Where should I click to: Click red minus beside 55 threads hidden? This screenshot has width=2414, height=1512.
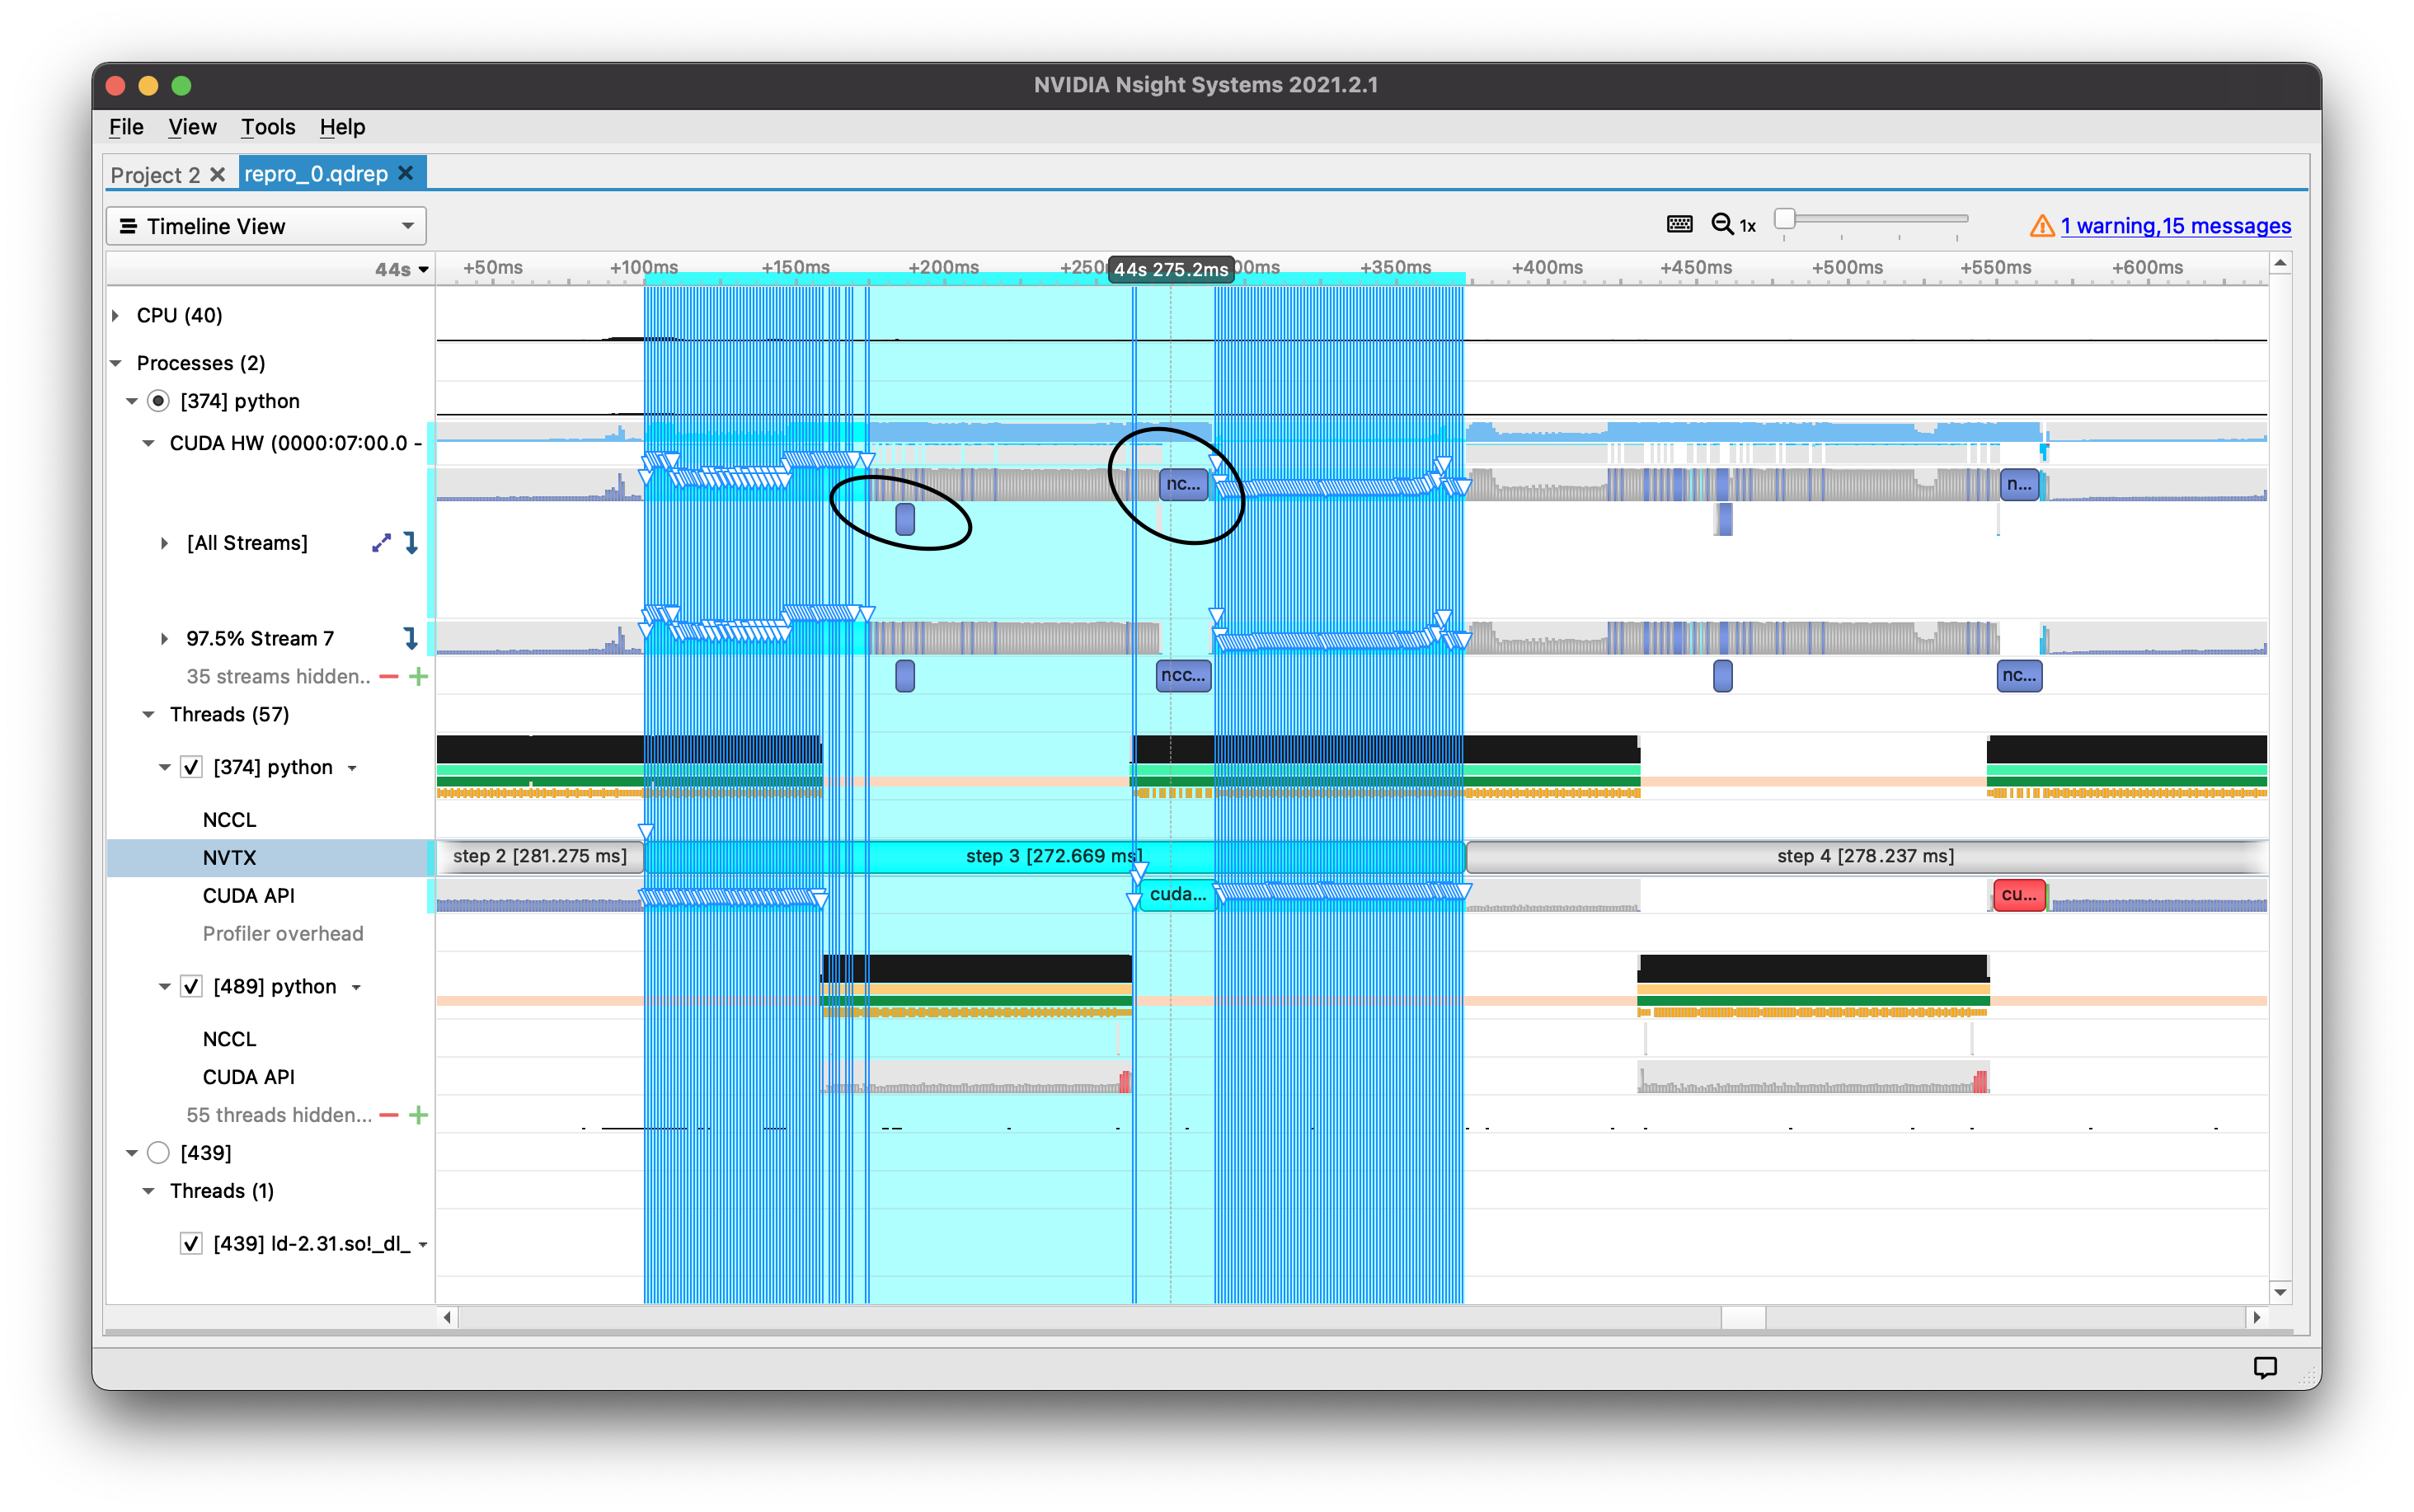390,1115
